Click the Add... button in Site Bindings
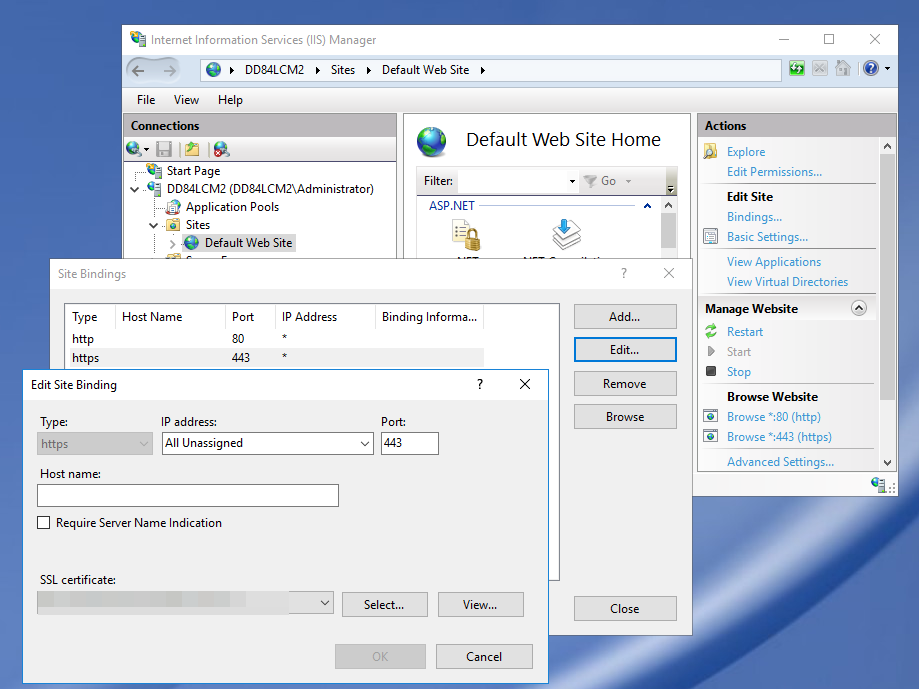Viewport: 919px width, 689px height. tap(625, 317)
